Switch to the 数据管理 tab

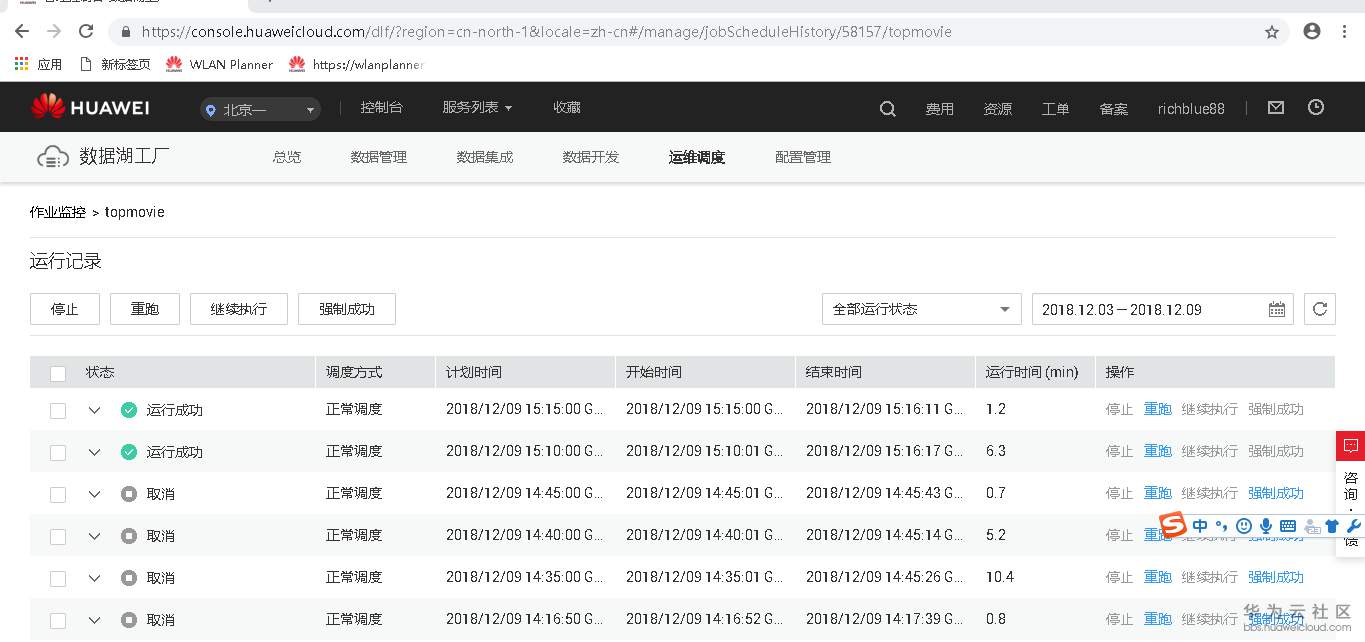[x=378, y=157]
